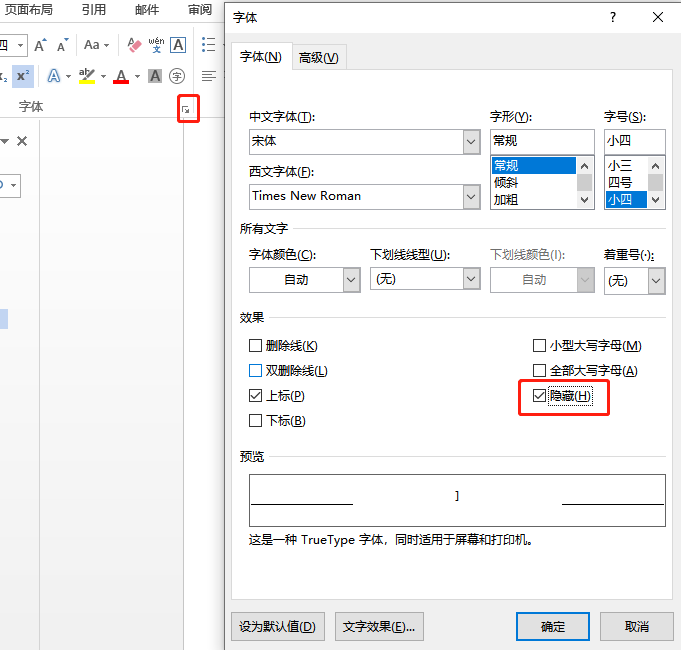Click the 字号 text input field

(x=635, y=142)
